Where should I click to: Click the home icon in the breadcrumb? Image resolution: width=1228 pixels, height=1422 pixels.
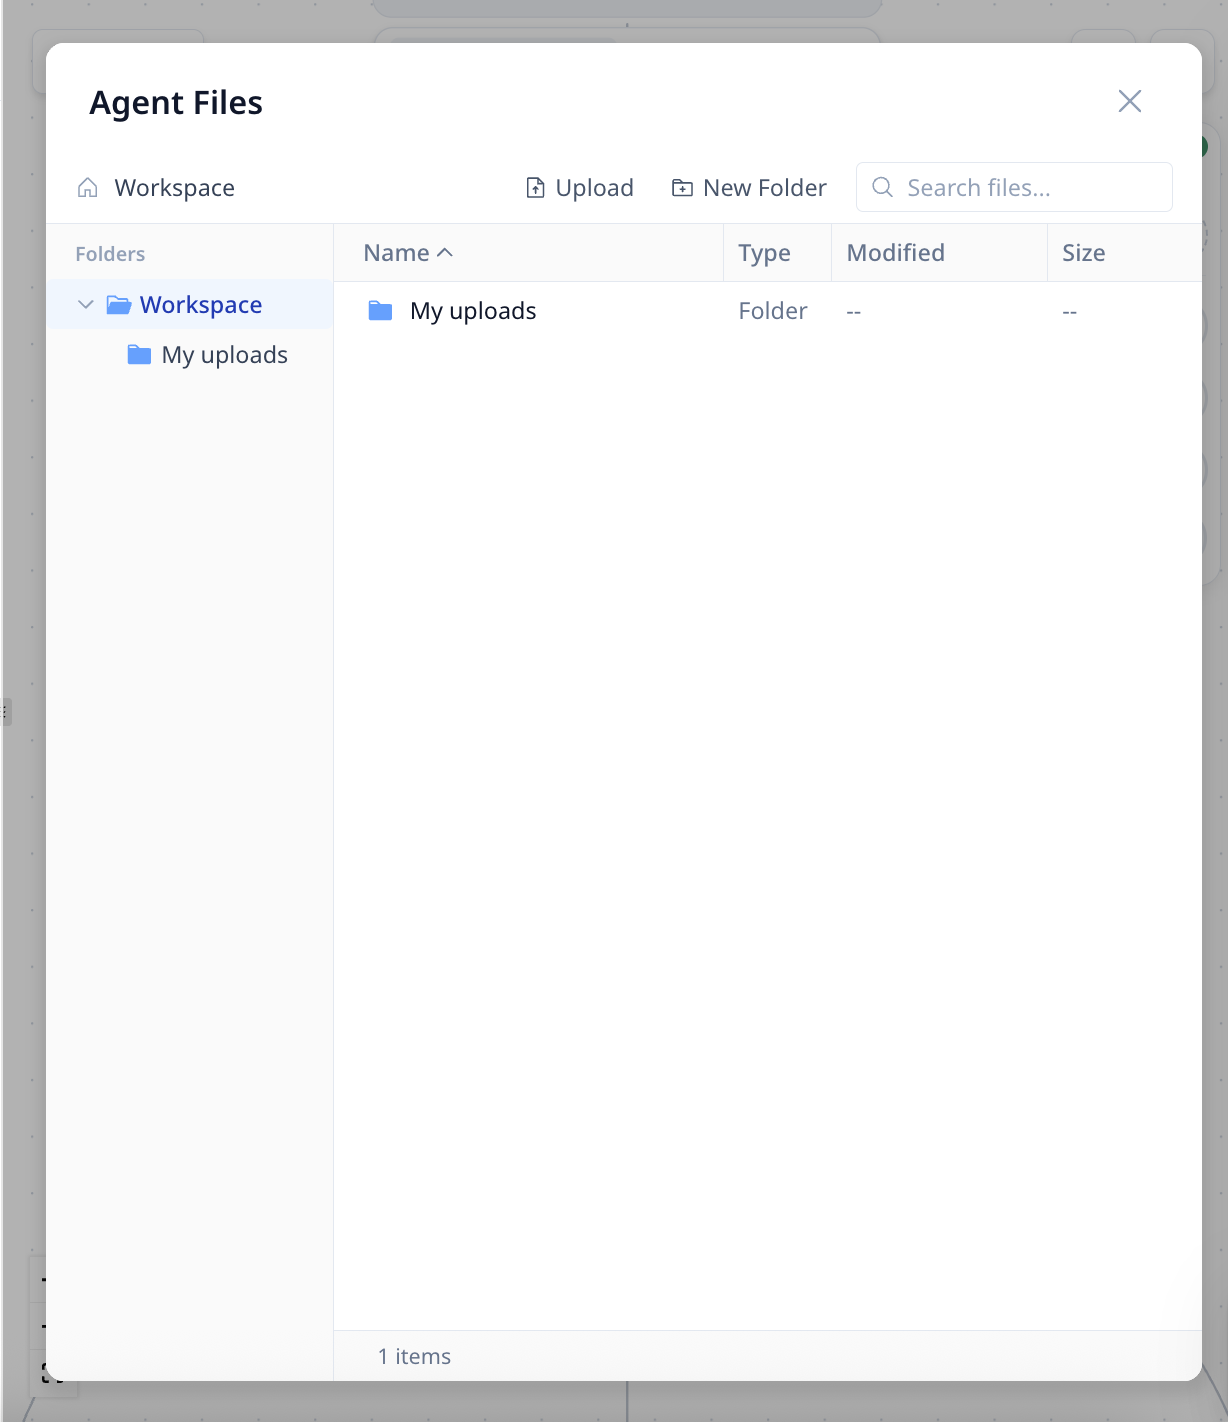point(88,188)
